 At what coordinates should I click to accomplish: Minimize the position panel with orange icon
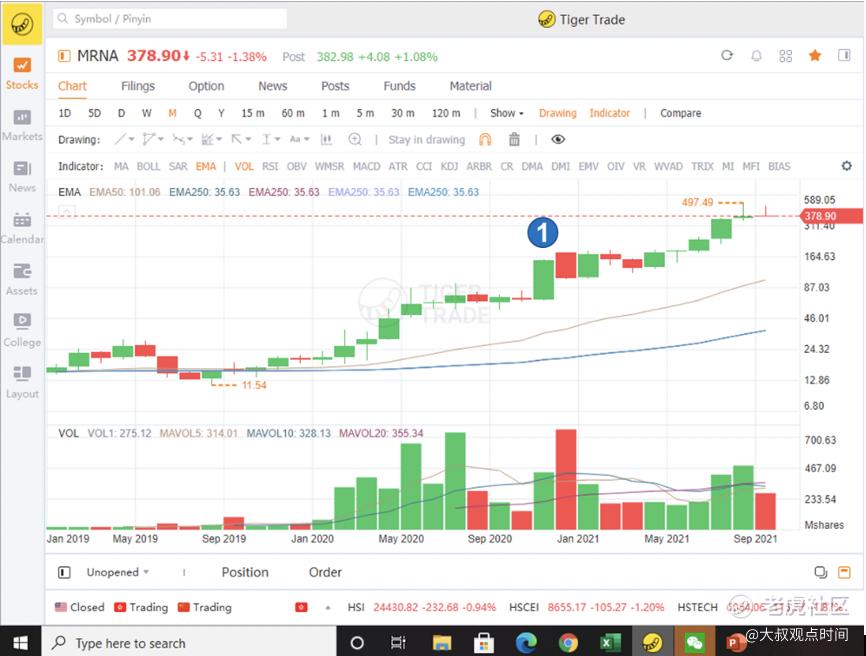point(844,572)
